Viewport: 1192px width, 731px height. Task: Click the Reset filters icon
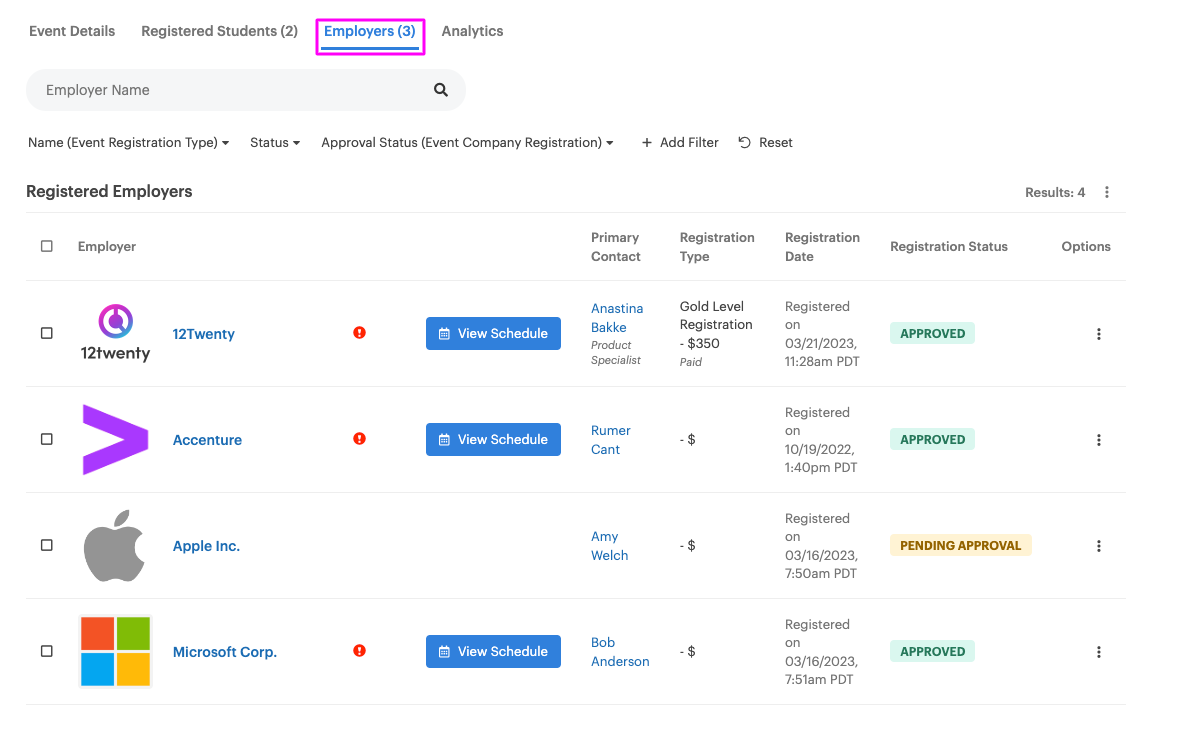(745, 143)
